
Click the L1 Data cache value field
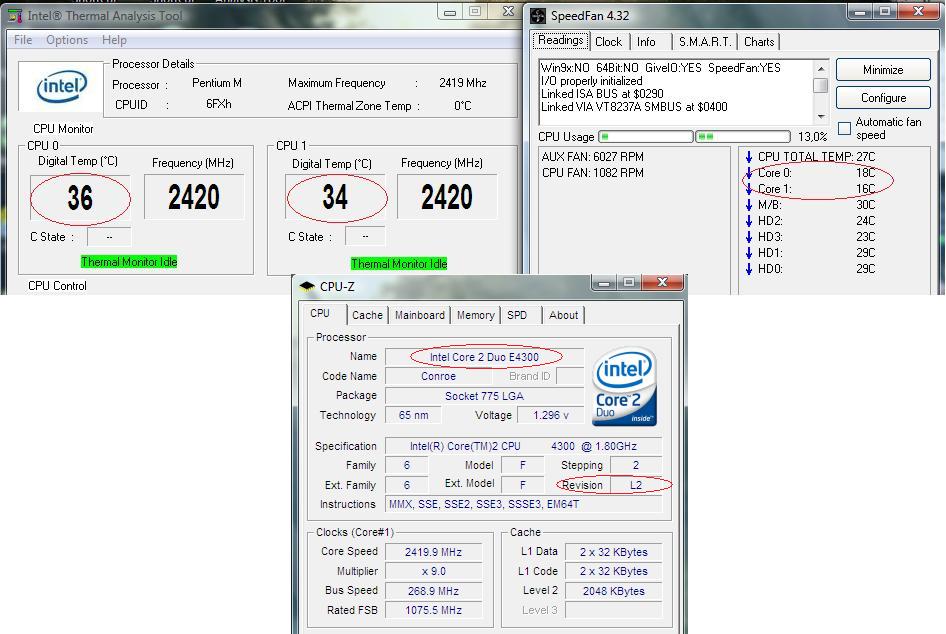pos(614,552)
